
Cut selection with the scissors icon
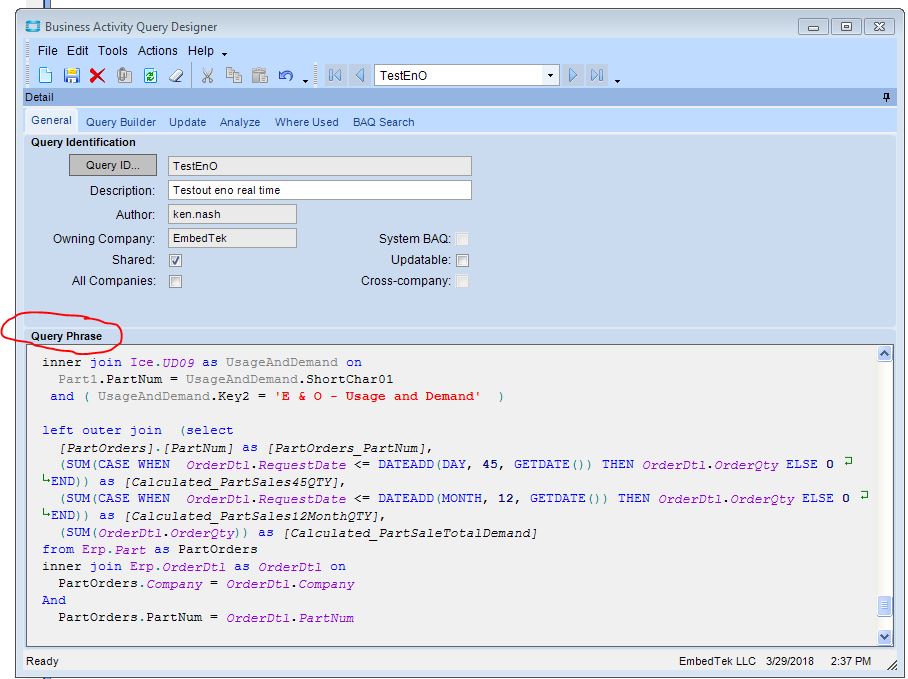tap(207, 75)
